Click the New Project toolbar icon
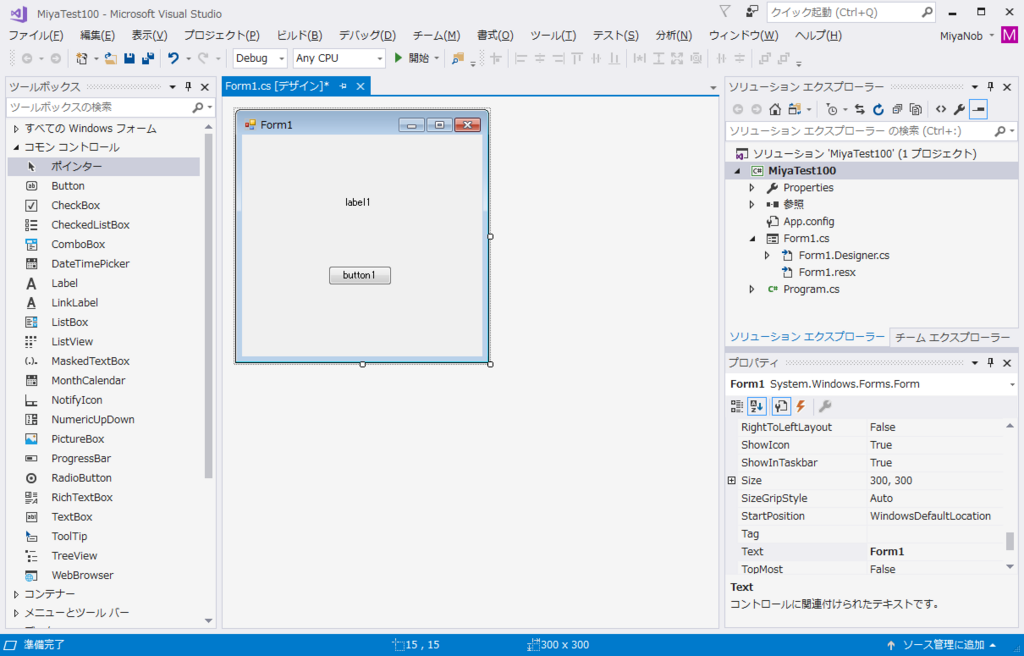 point(81,58)
